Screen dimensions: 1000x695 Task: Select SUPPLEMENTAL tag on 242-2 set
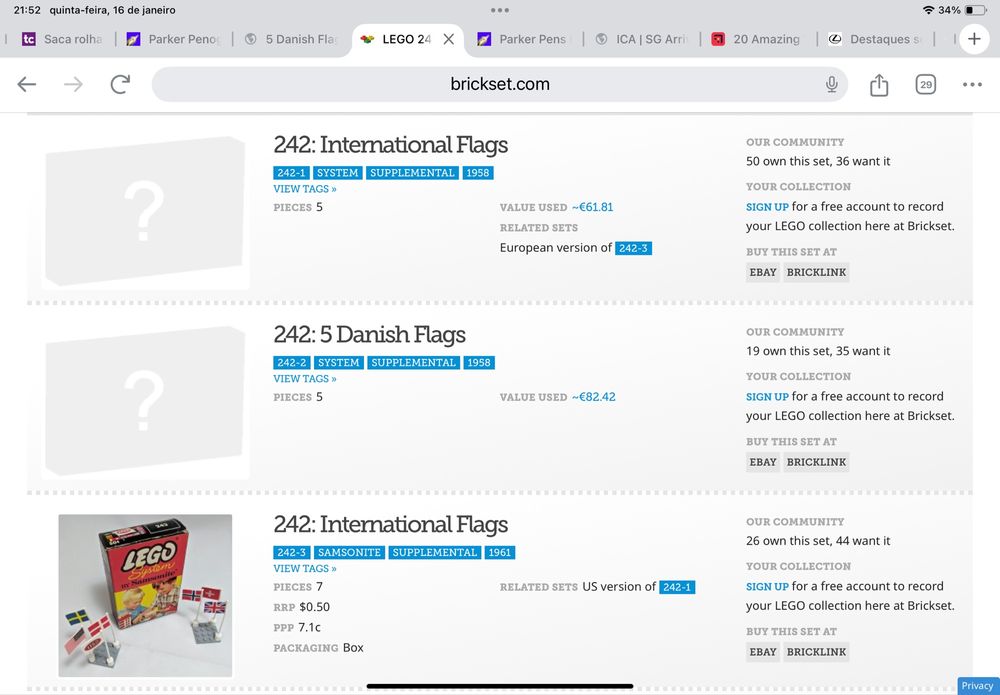click(413, 363)
